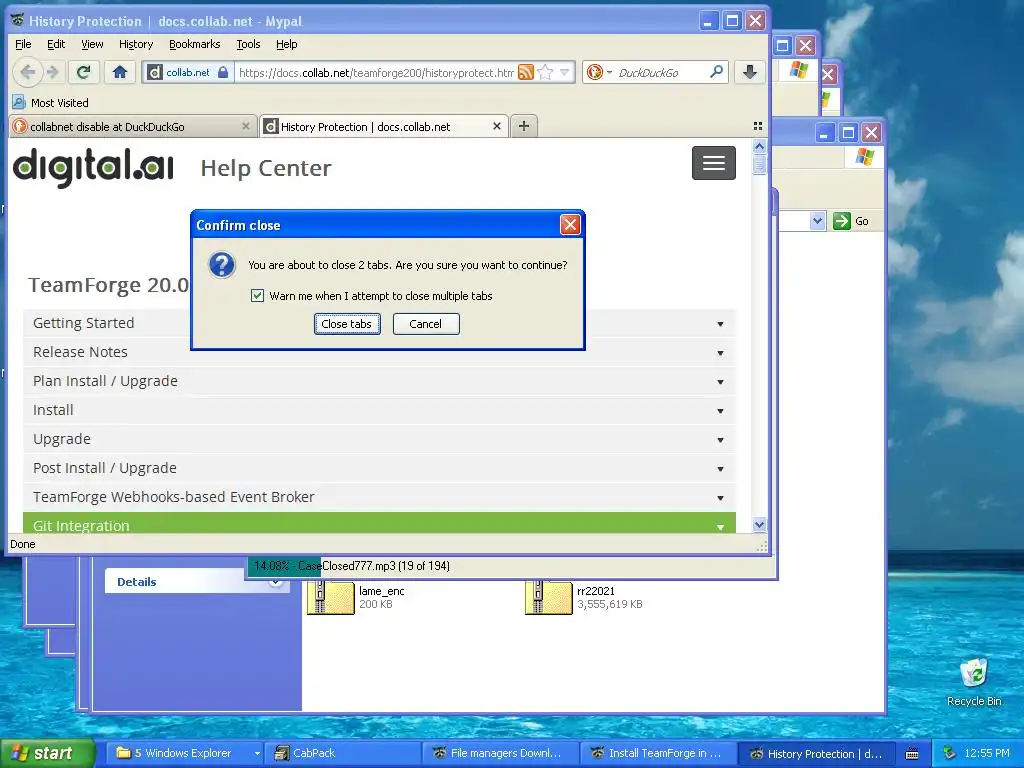Open the hamburger menu on Help Center
The image size is (1024, 768).
point(714,163)
